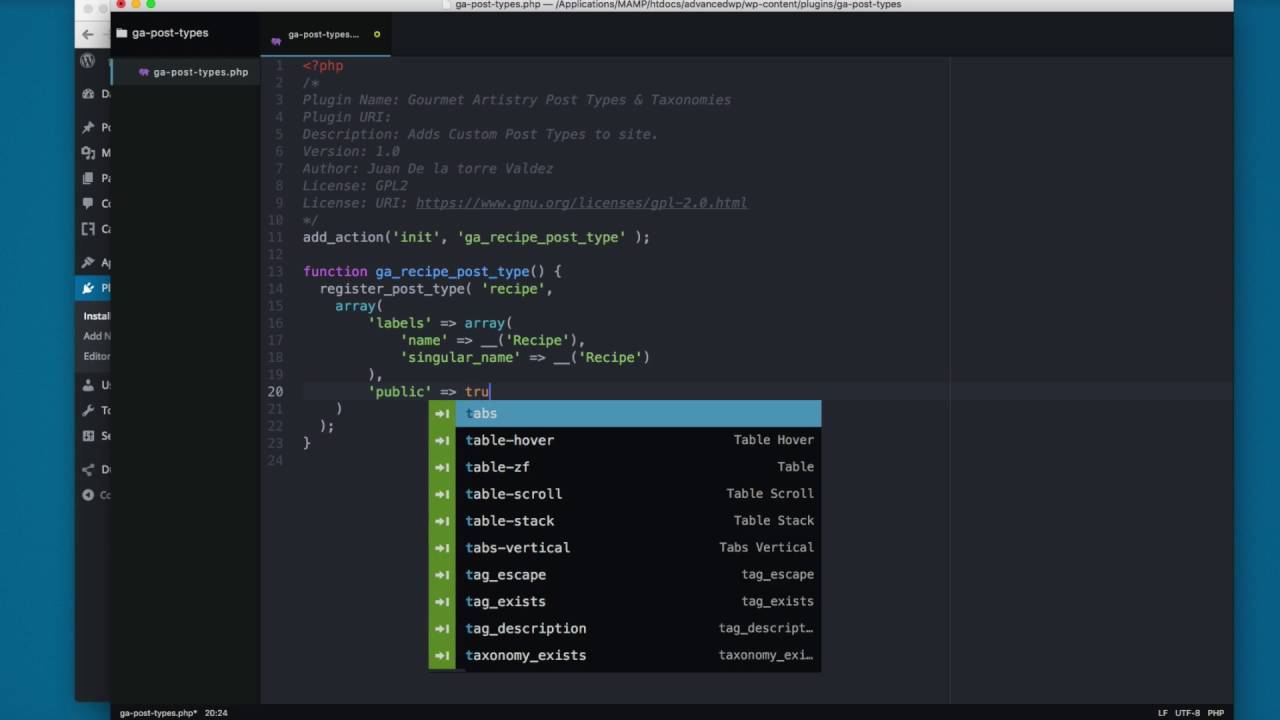Select 'tag_escape' from the autocomplete list

(x=625, y=575)
